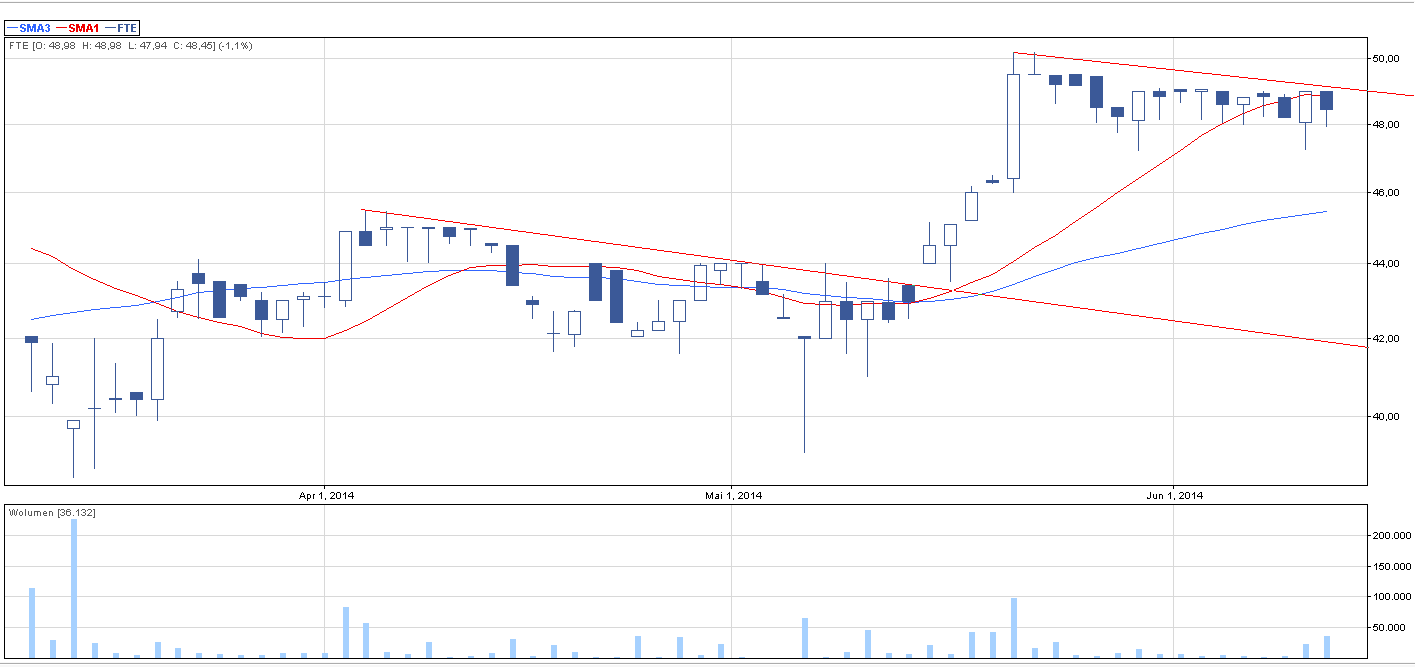
Task: Select the Apr 1, 2014 date label
Action: point(327,495)
